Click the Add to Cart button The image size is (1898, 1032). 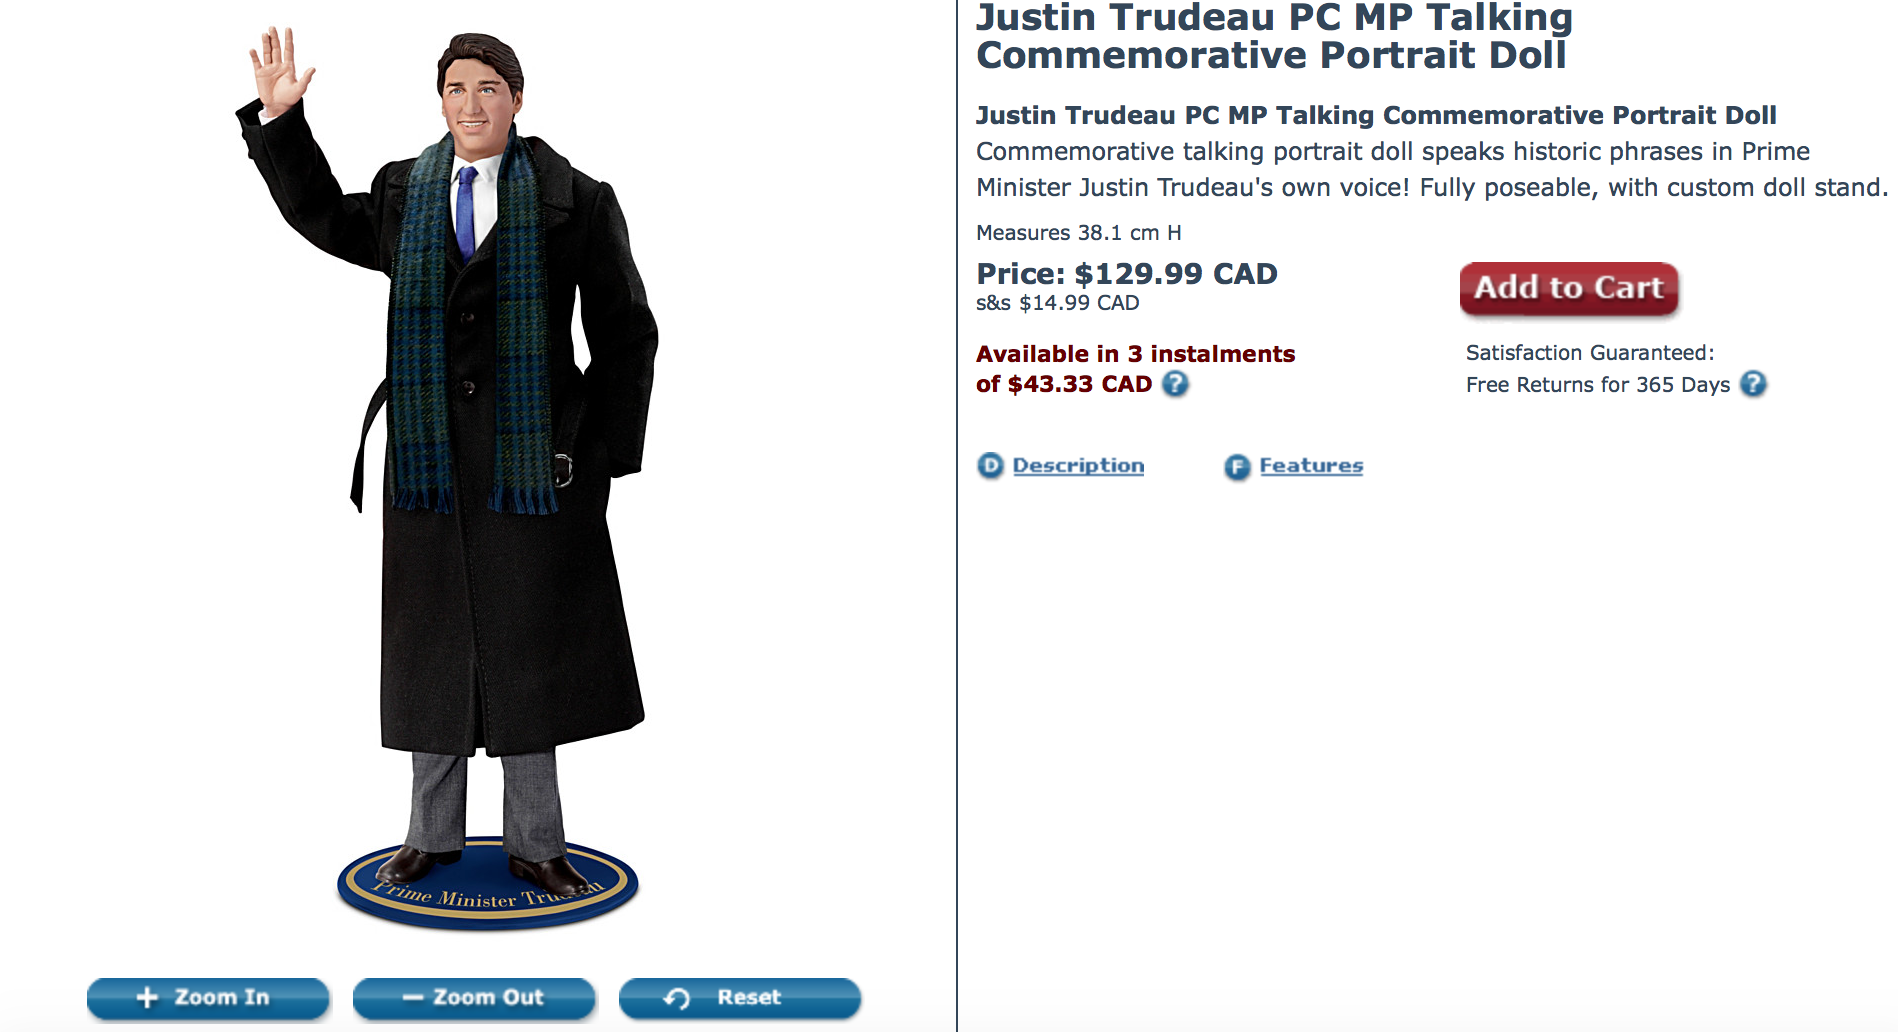click(x=1568, y=288)
